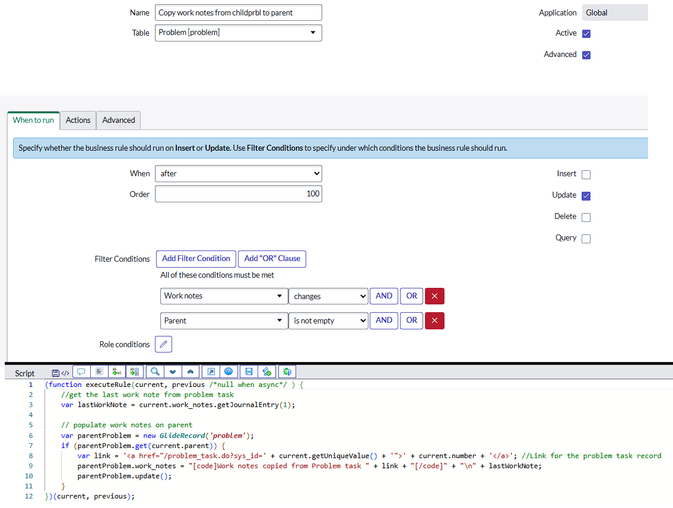The height and width of the screenshot is (508, 673).
Task: Click OR button on Work notes row
Action: pyautogui.click(x=412, y=296)
